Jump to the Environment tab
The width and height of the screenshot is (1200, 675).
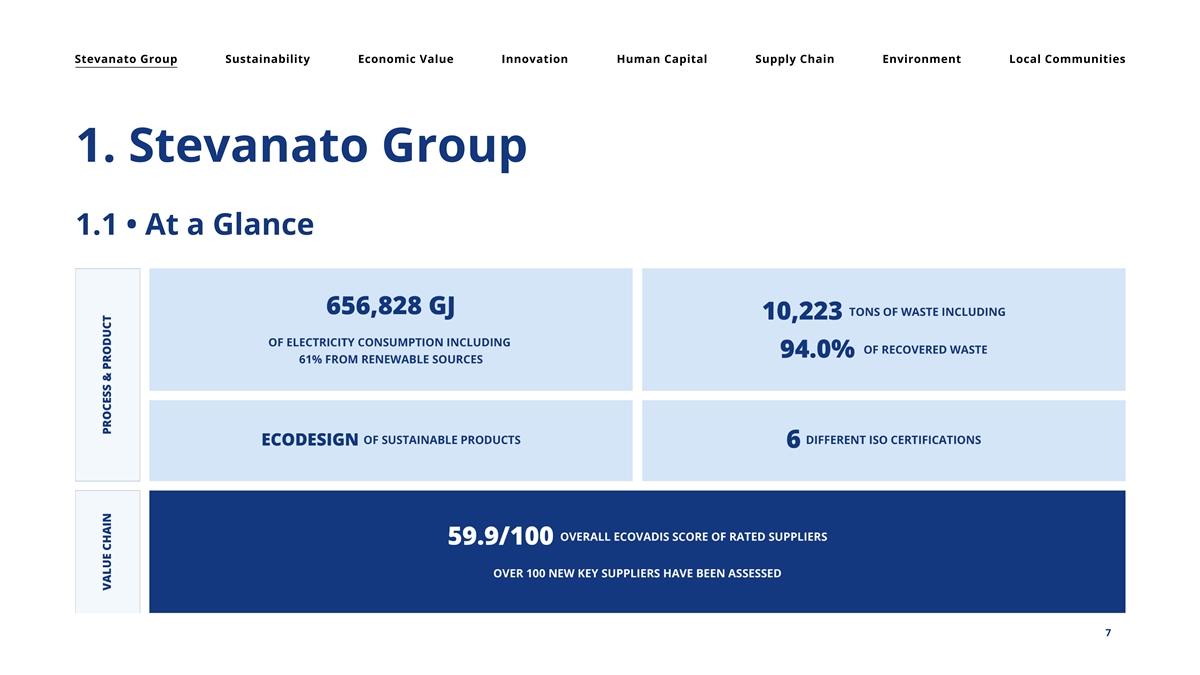(921, 59)
